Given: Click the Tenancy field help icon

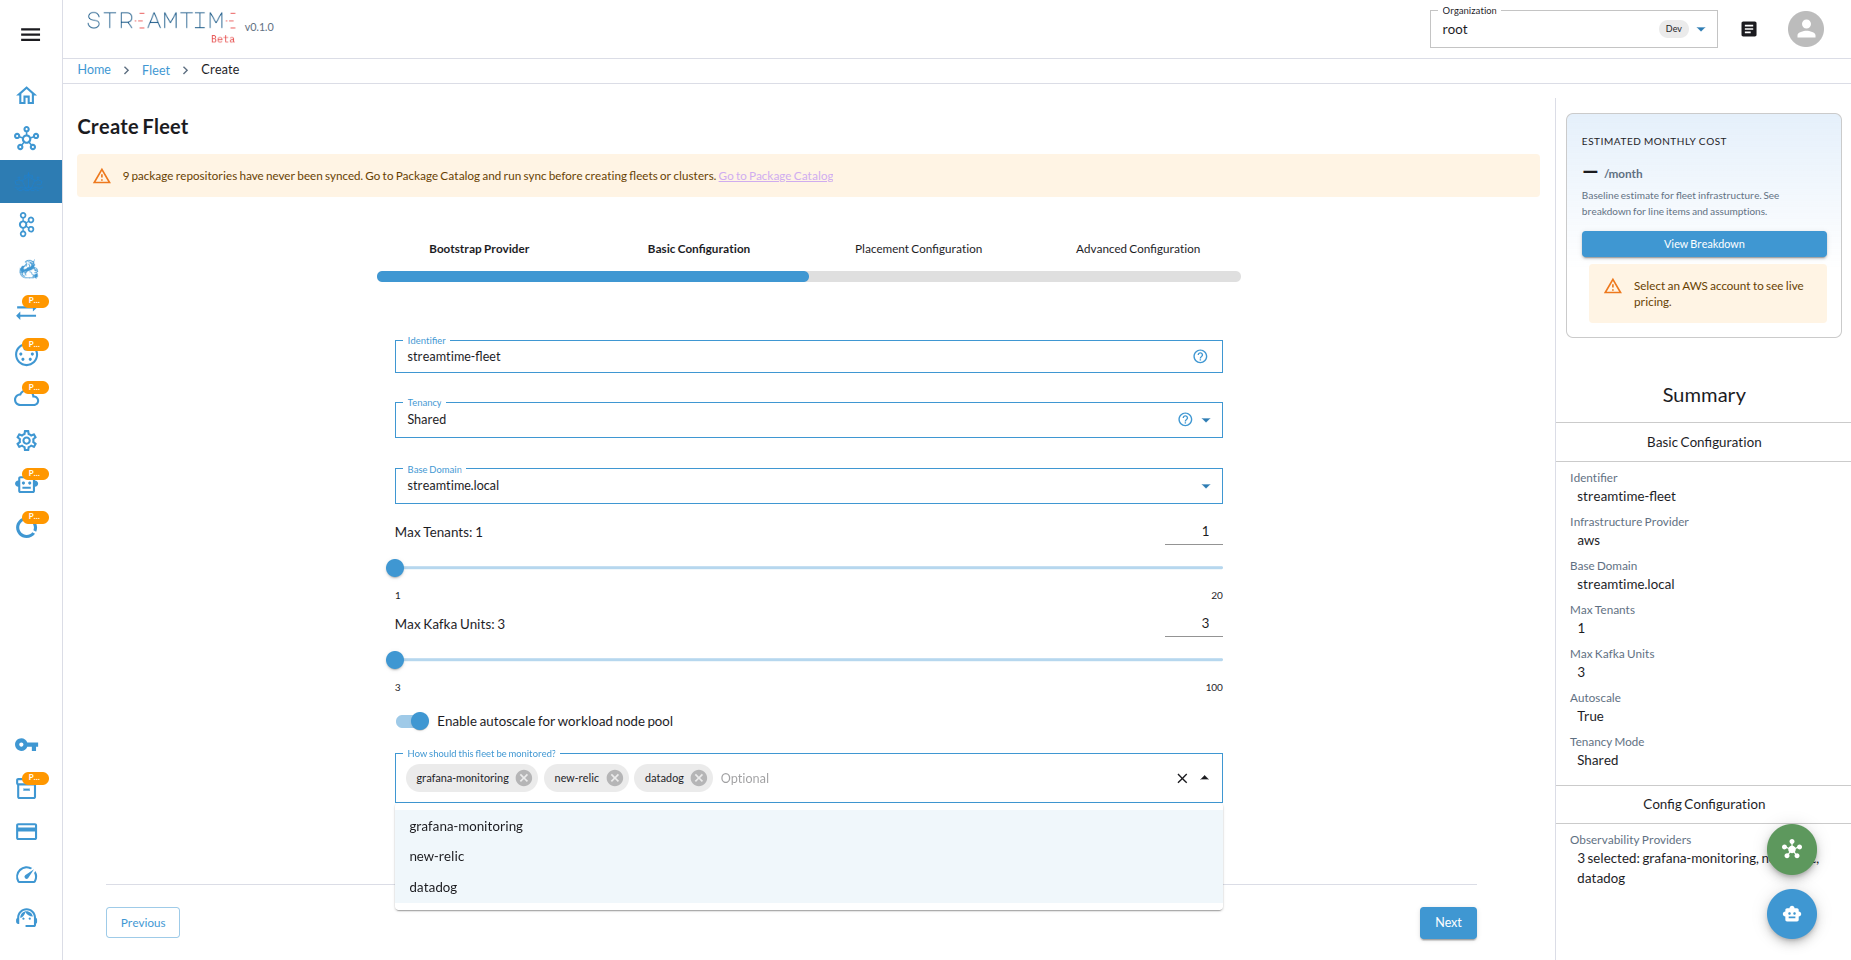Looking at the screenshot, I should click(x=1185, y=420).
